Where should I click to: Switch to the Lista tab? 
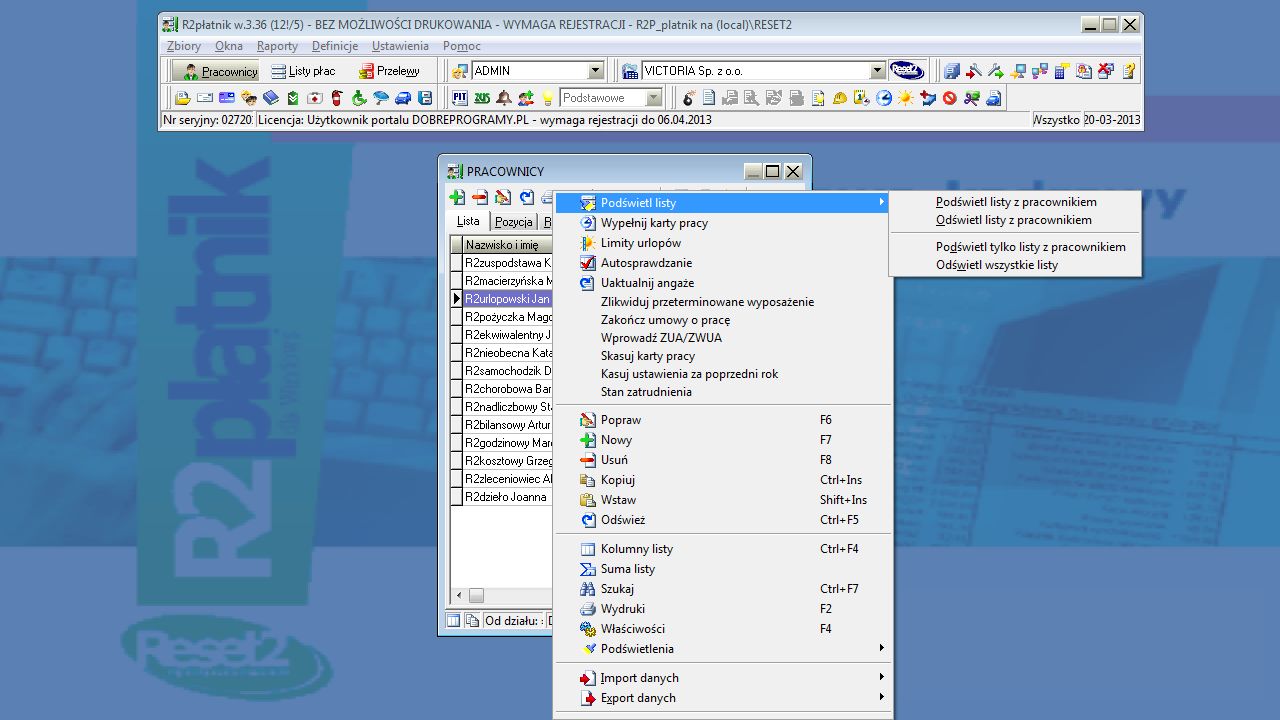[468, 221]
